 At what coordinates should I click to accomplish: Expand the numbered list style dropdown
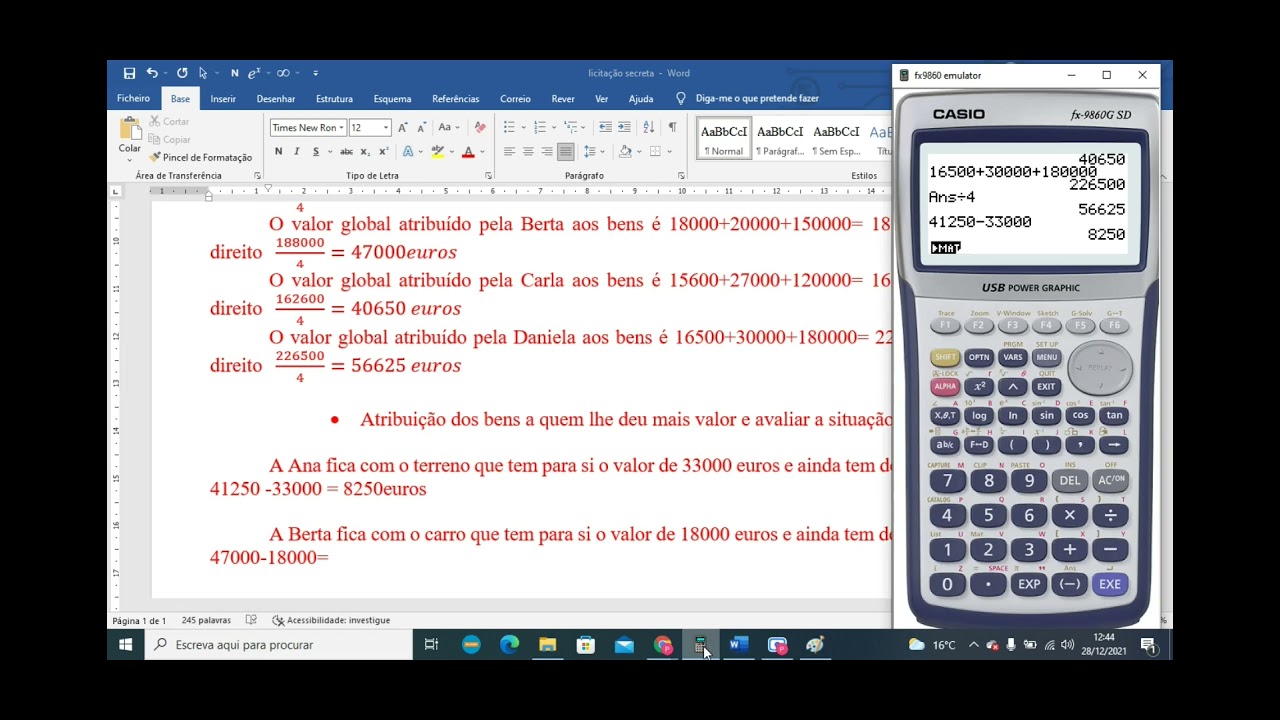(554, 127)
